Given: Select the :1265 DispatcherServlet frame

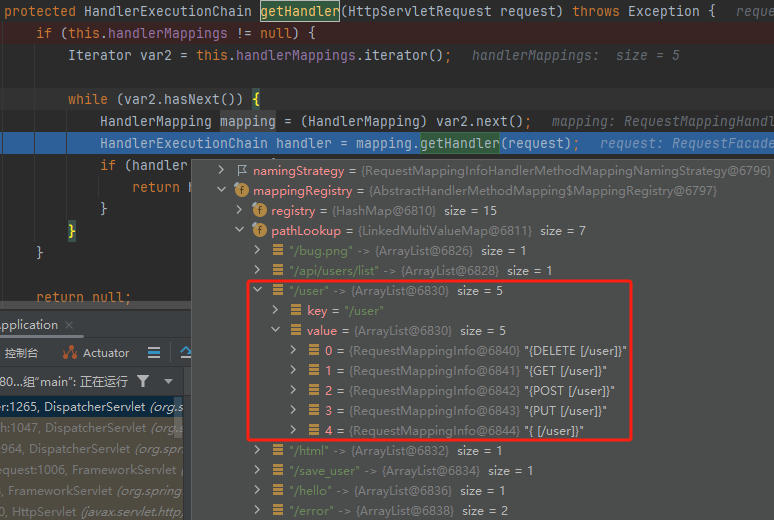Looking at the screenshot, I should [91, 407].
